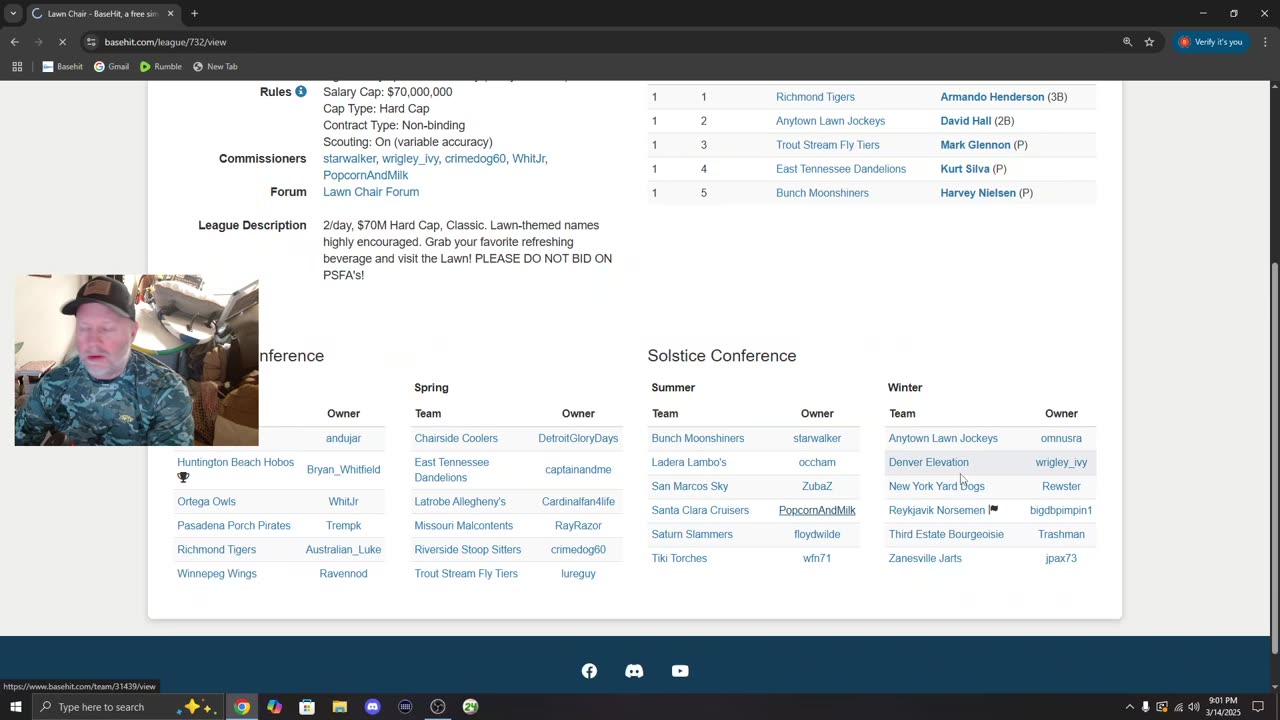Open File Explorer from the taskbar
Image resolution: width=1280 pixels, height=720 pixels.
coord(340,707)
